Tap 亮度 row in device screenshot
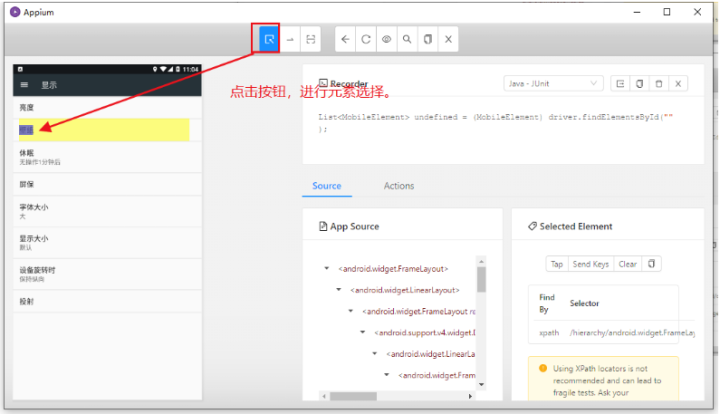The height and width of the screenshot is (414, 720). pyautogui.click(x=107, y=107)
